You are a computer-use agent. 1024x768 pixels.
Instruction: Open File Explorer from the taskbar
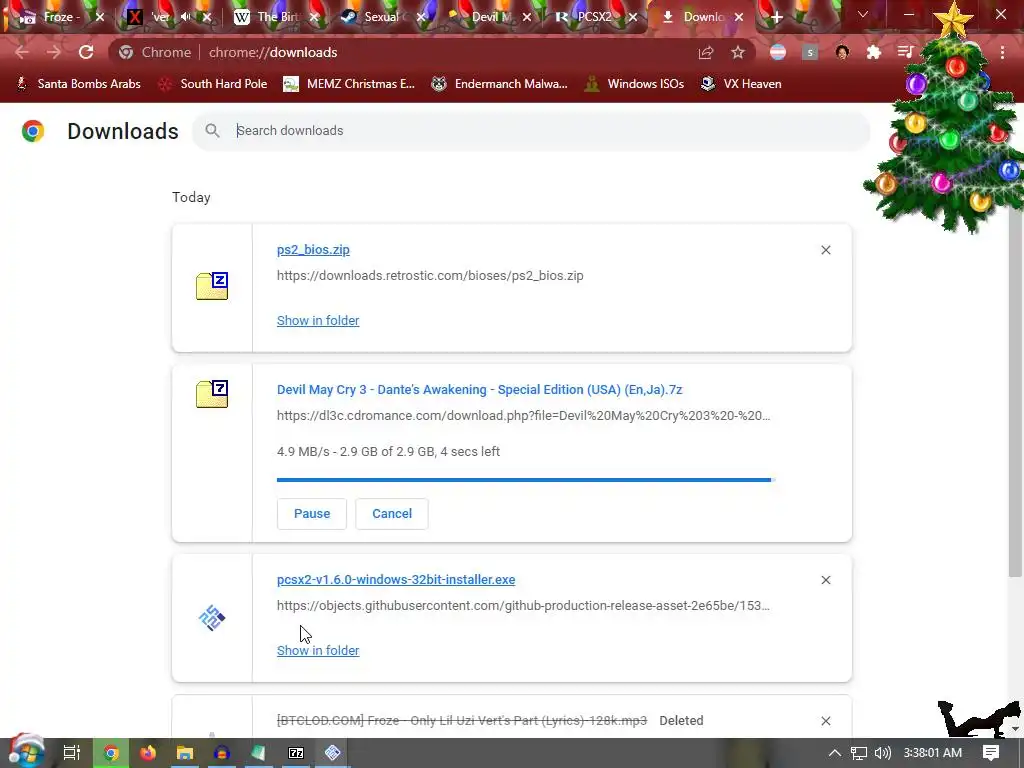tap(185, 753)
